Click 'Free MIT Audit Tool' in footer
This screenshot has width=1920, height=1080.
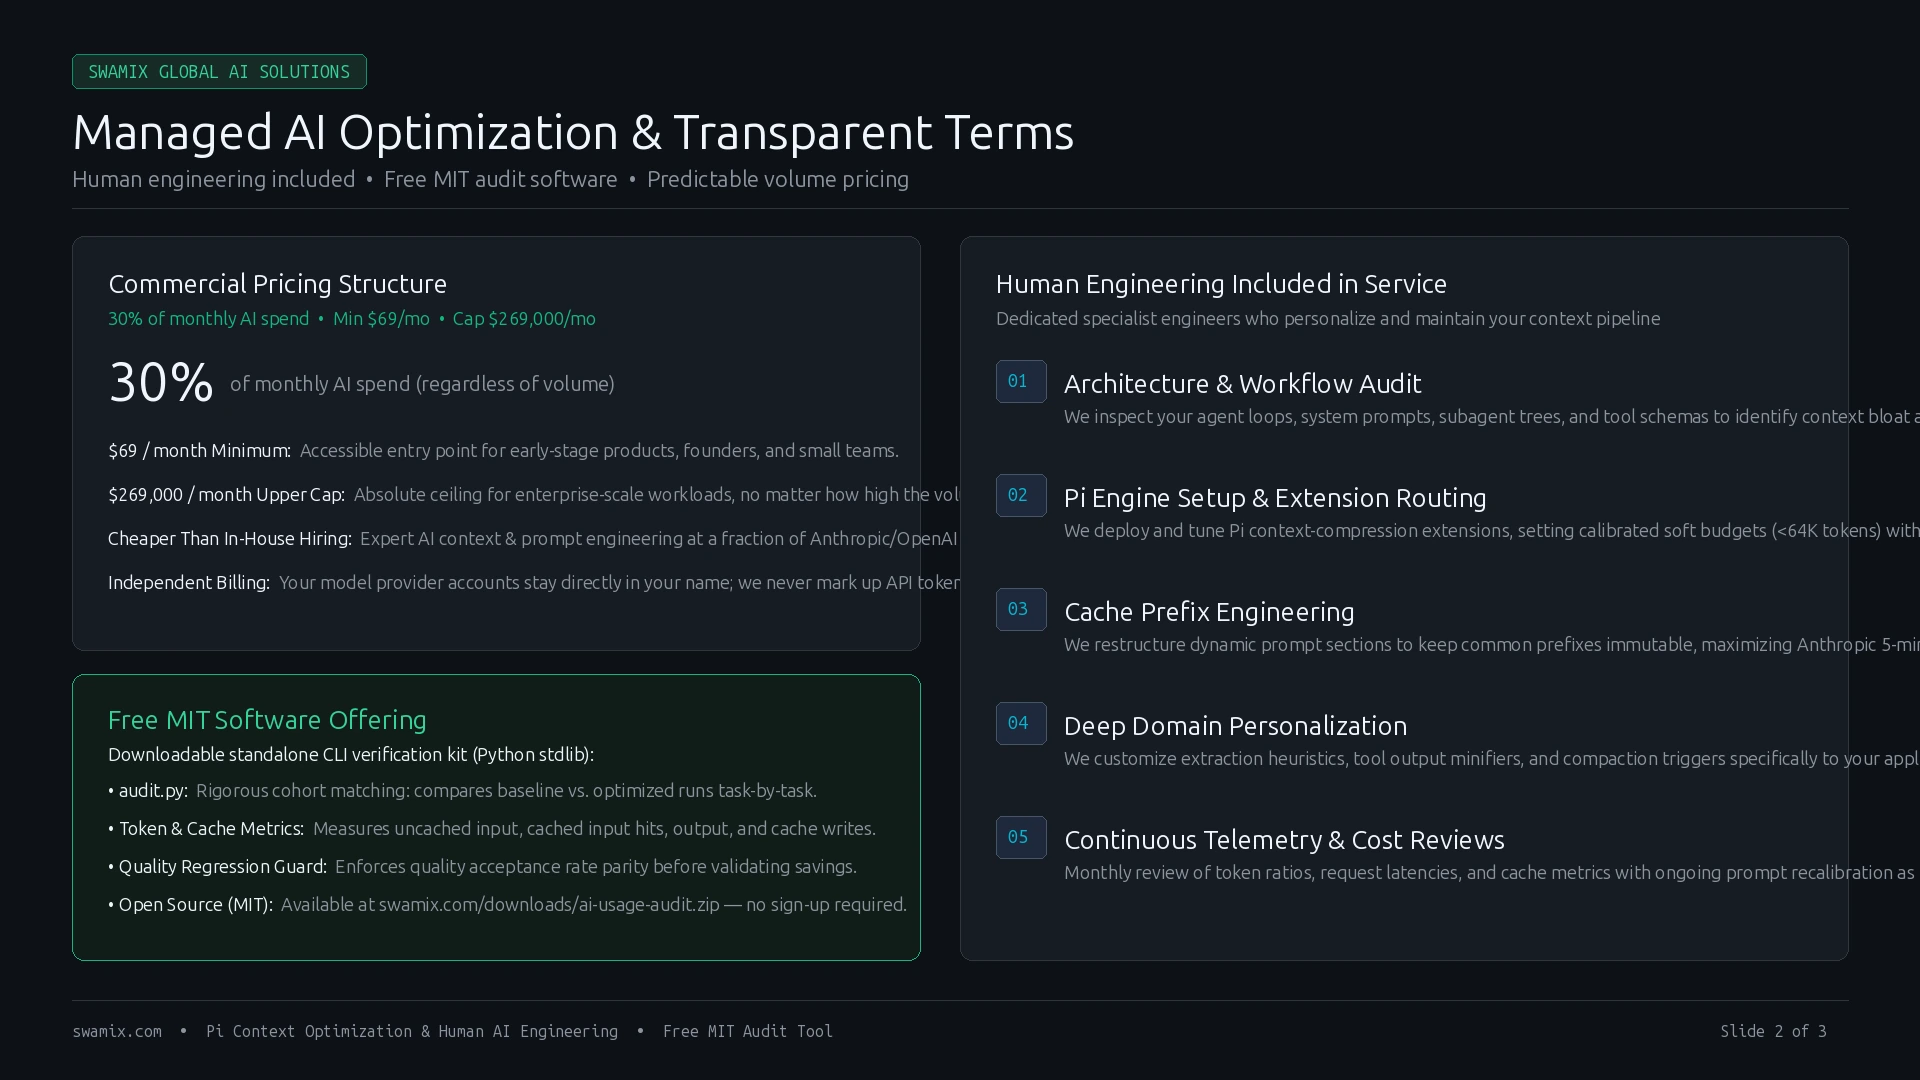(748, 1031)
